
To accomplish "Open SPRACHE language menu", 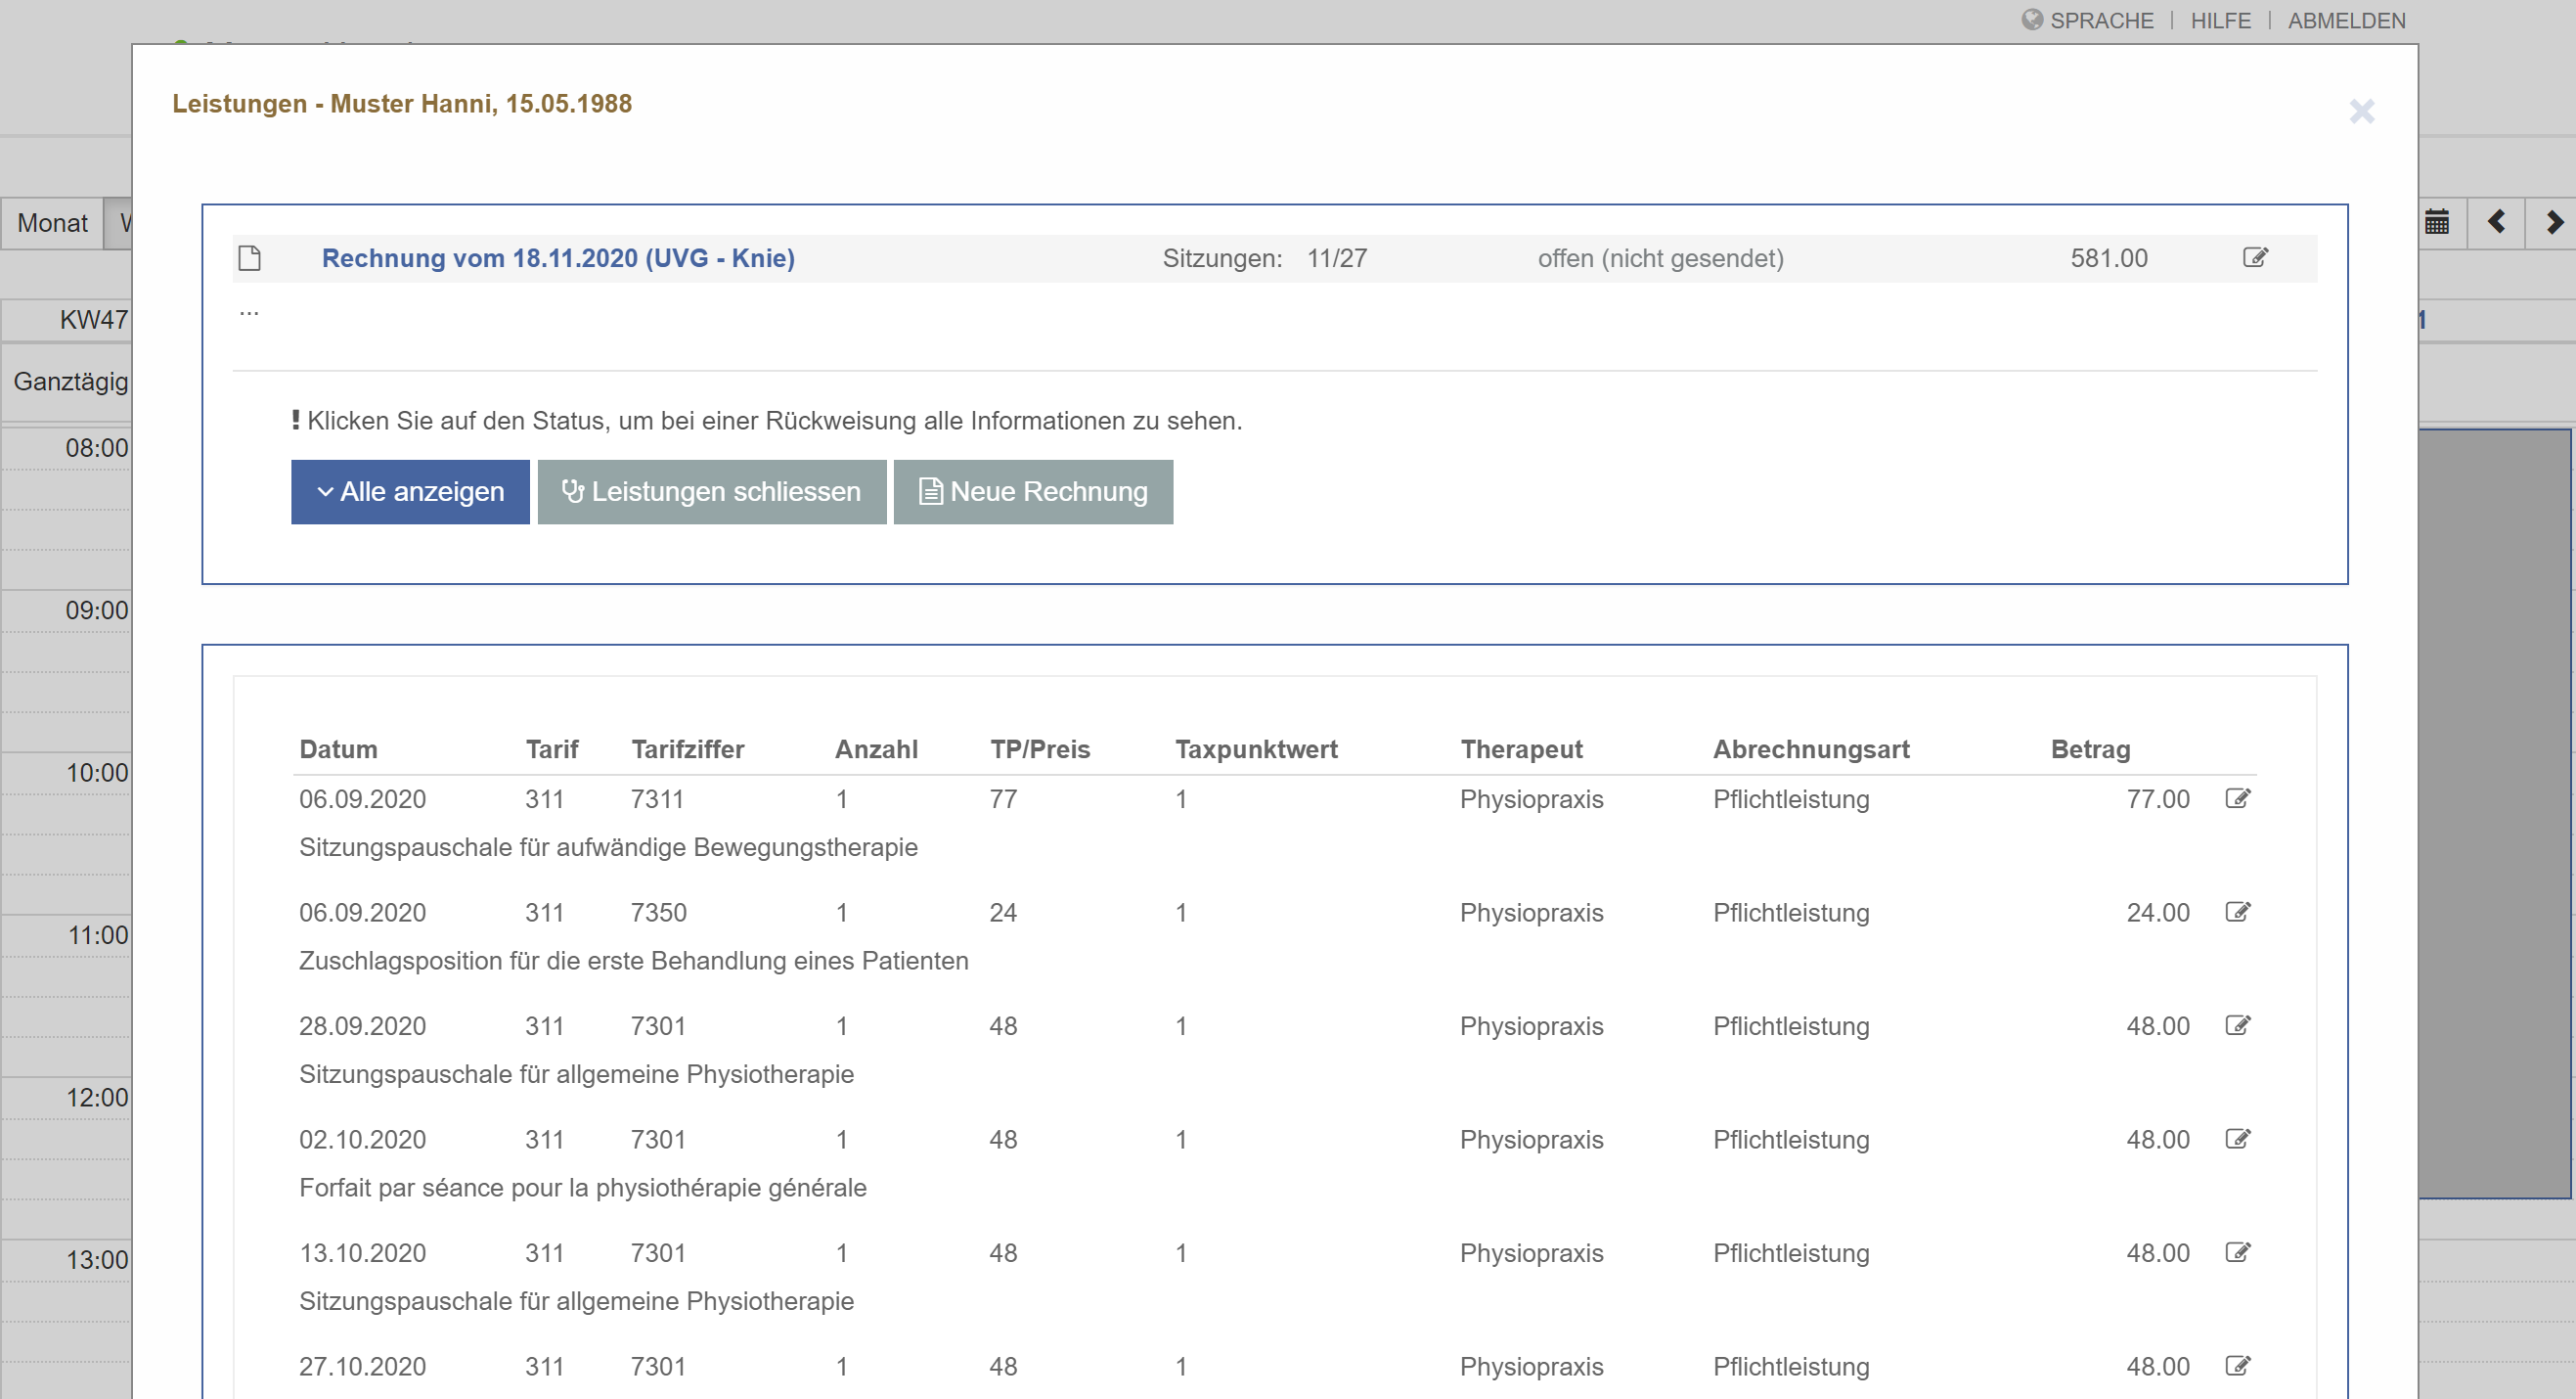I will coord(2101,20).
